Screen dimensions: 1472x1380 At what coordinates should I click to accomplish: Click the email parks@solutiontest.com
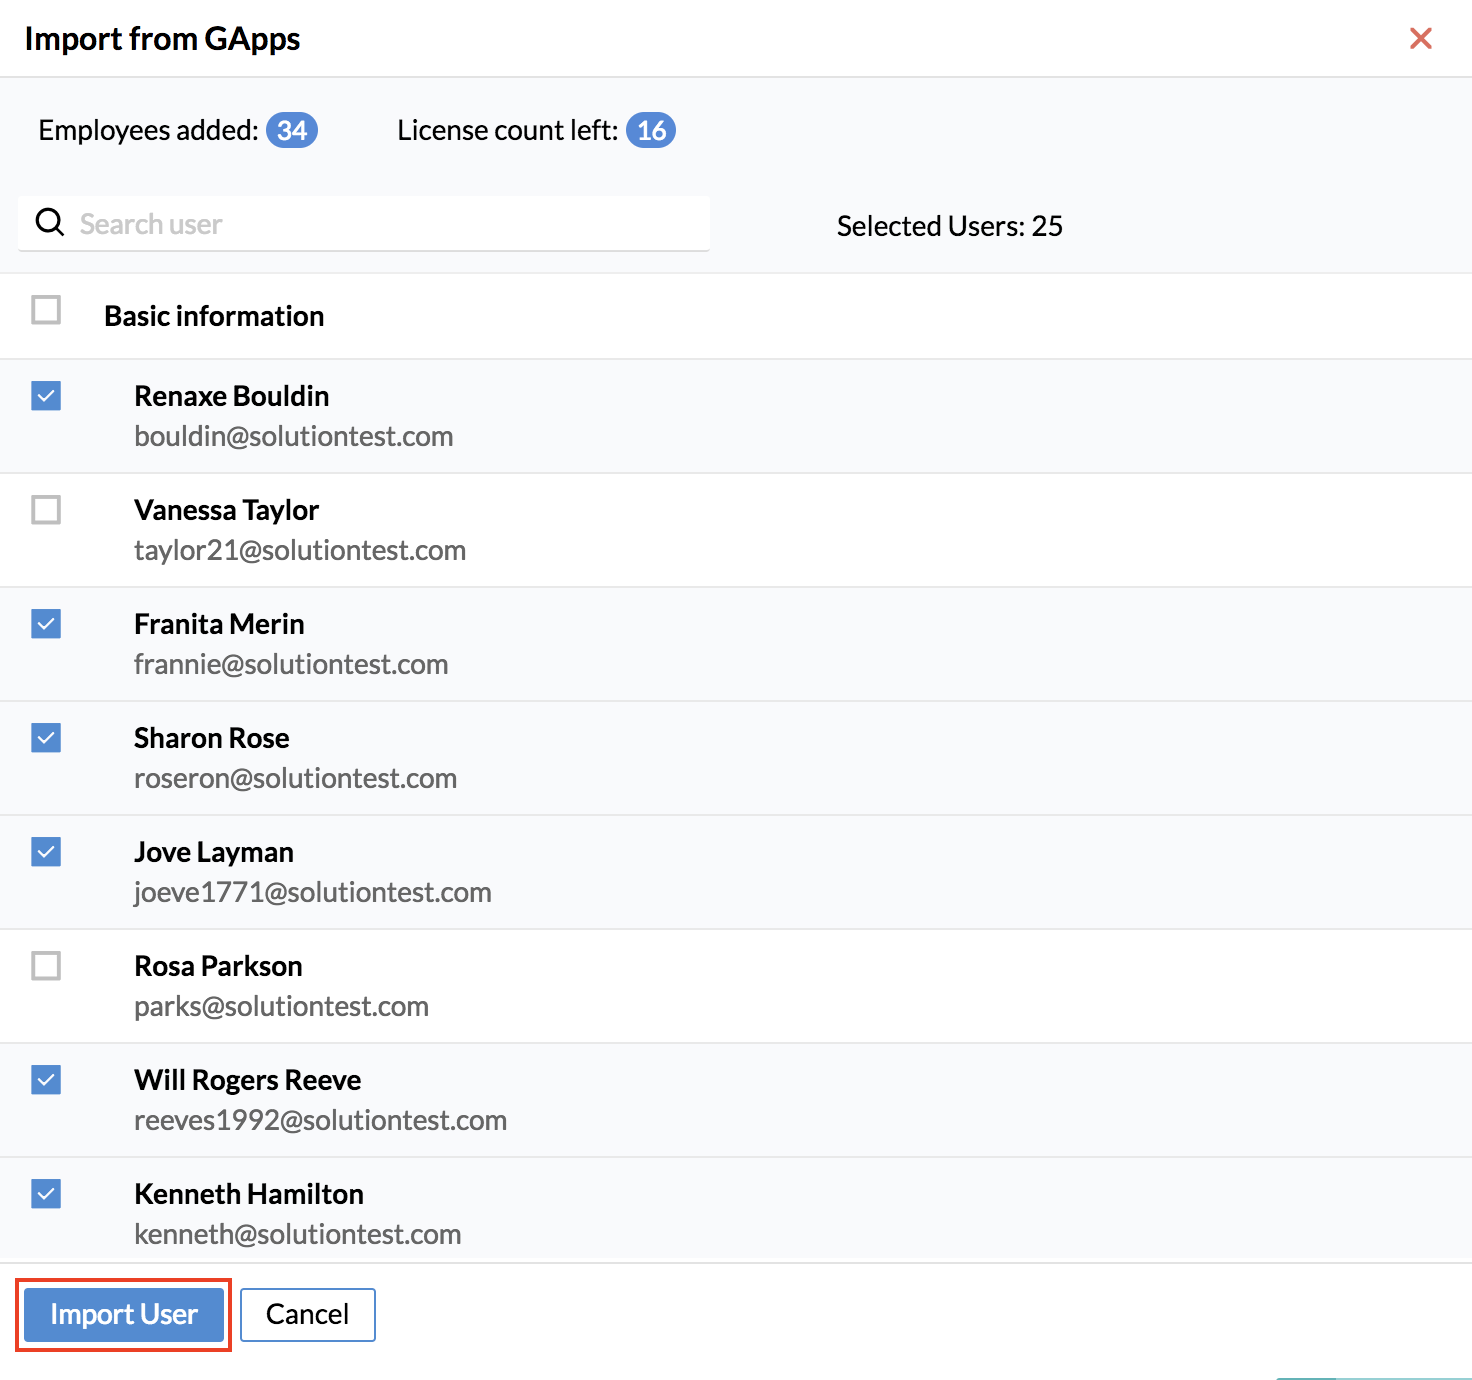[281, 1006]
